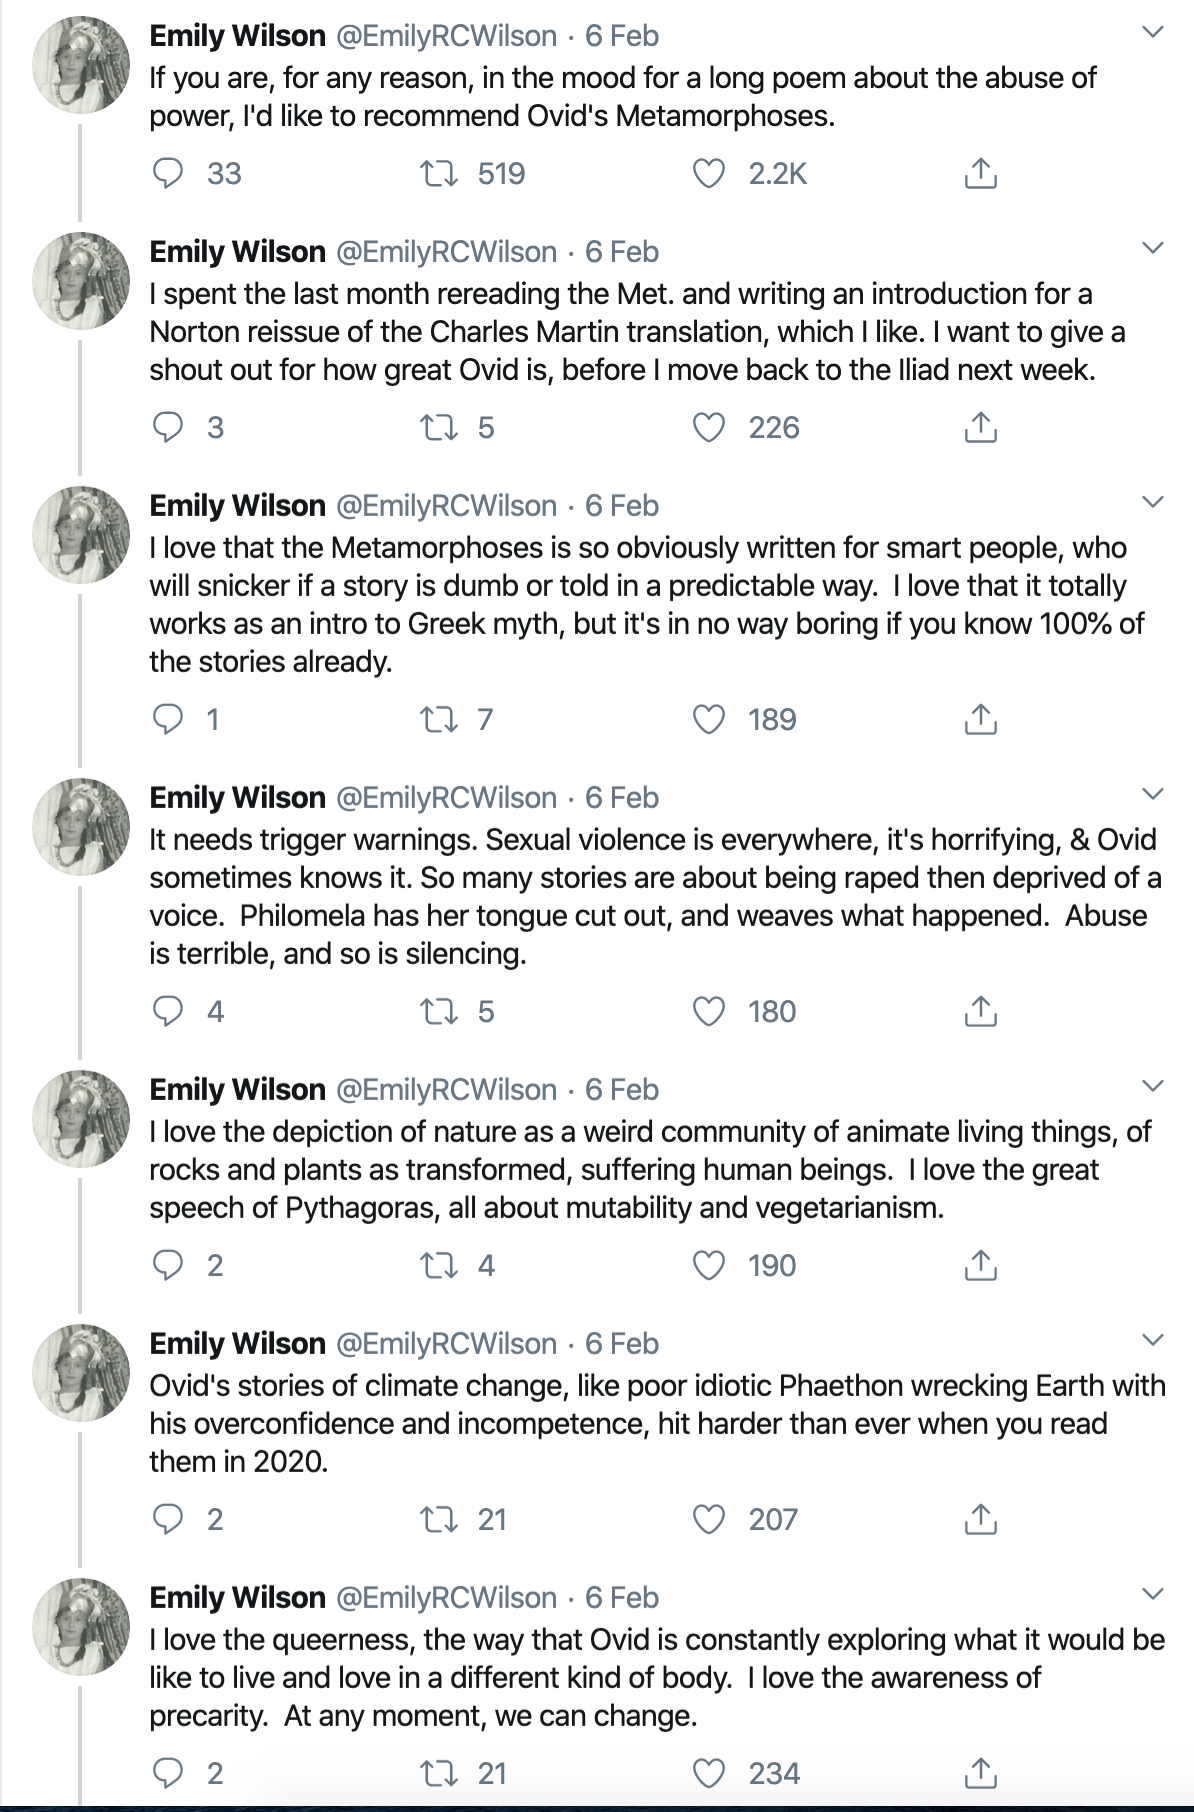
Task: Reply to the trigger warnings tweet
Action: (x=167, y=1012)
